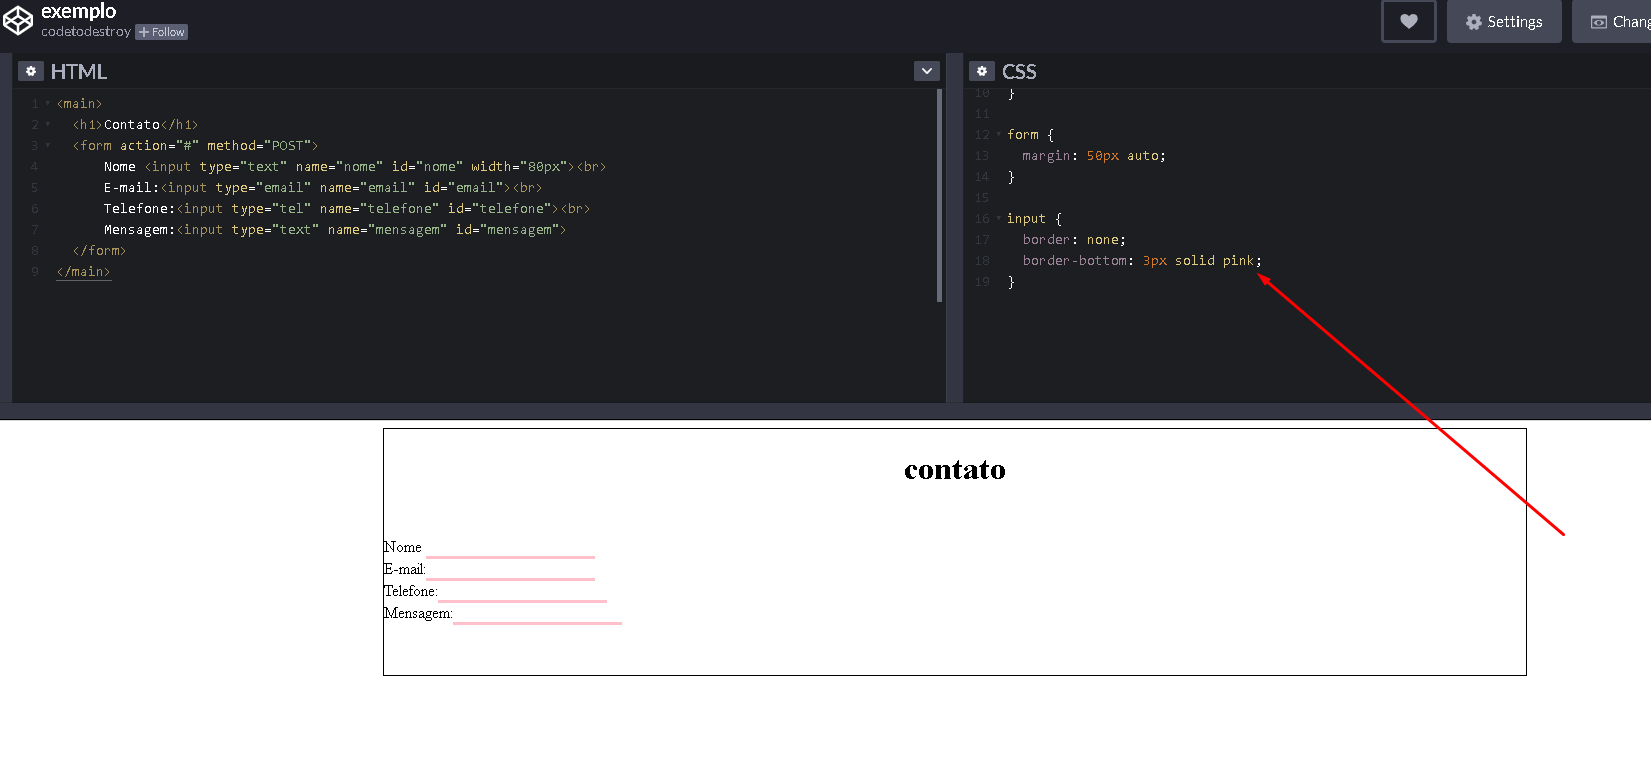Click the closing </main> tag
The image size is (1651, 762).
[x=84, y=271]
